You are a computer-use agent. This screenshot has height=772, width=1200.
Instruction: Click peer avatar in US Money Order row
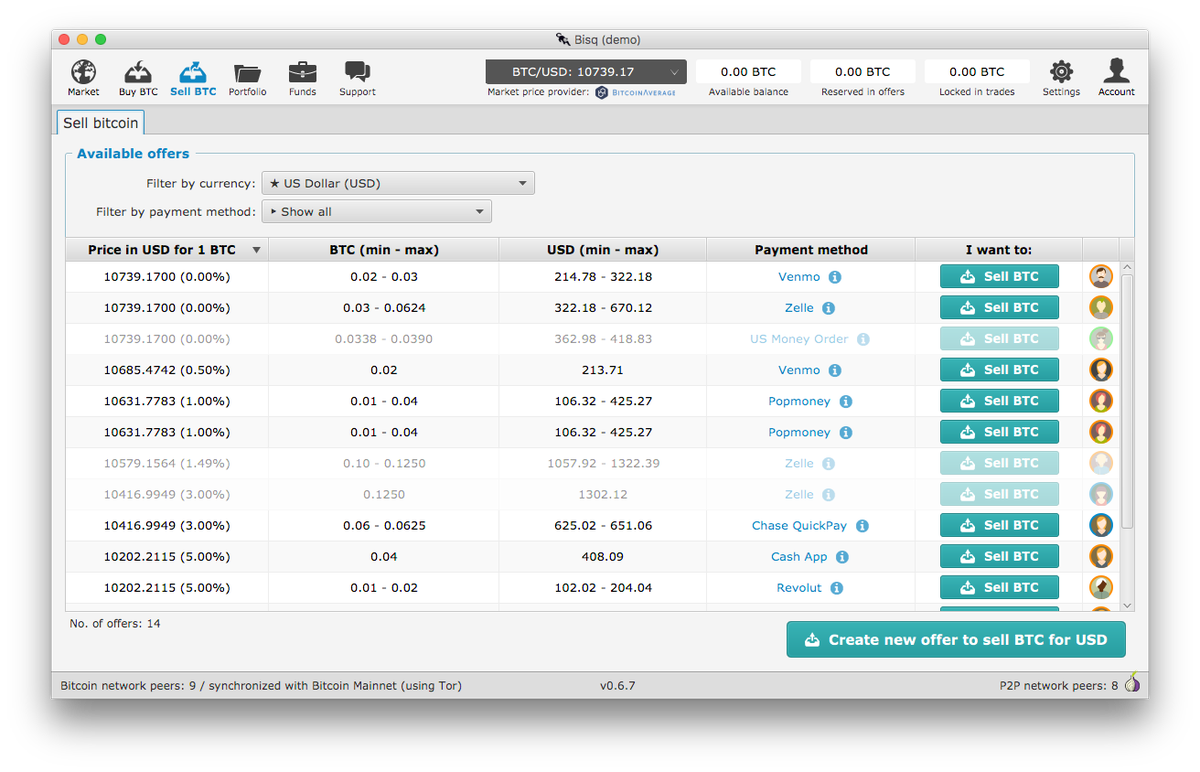click(1101, 339)
